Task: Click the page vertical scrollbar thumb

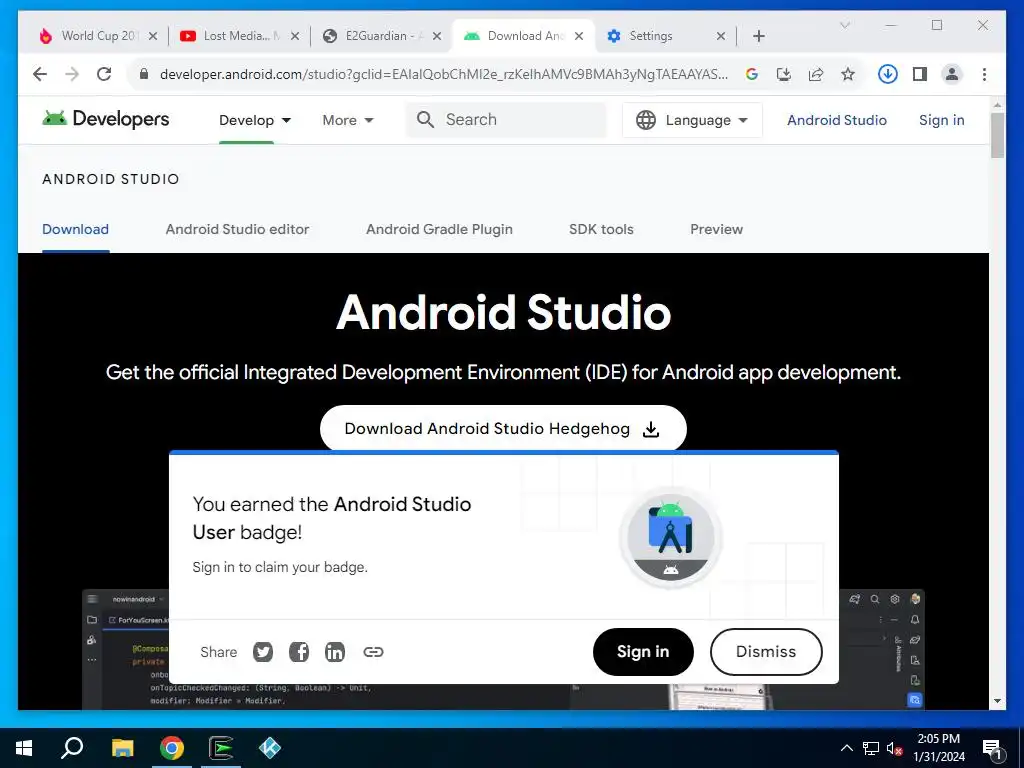Action: (x=997, y=135)
